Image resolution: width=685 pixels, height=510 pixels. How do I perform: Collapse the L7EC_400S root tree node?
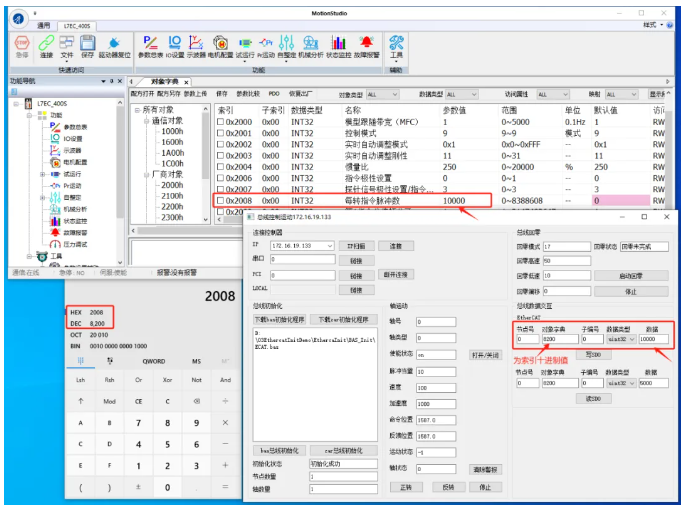click(x=17, y=104)
